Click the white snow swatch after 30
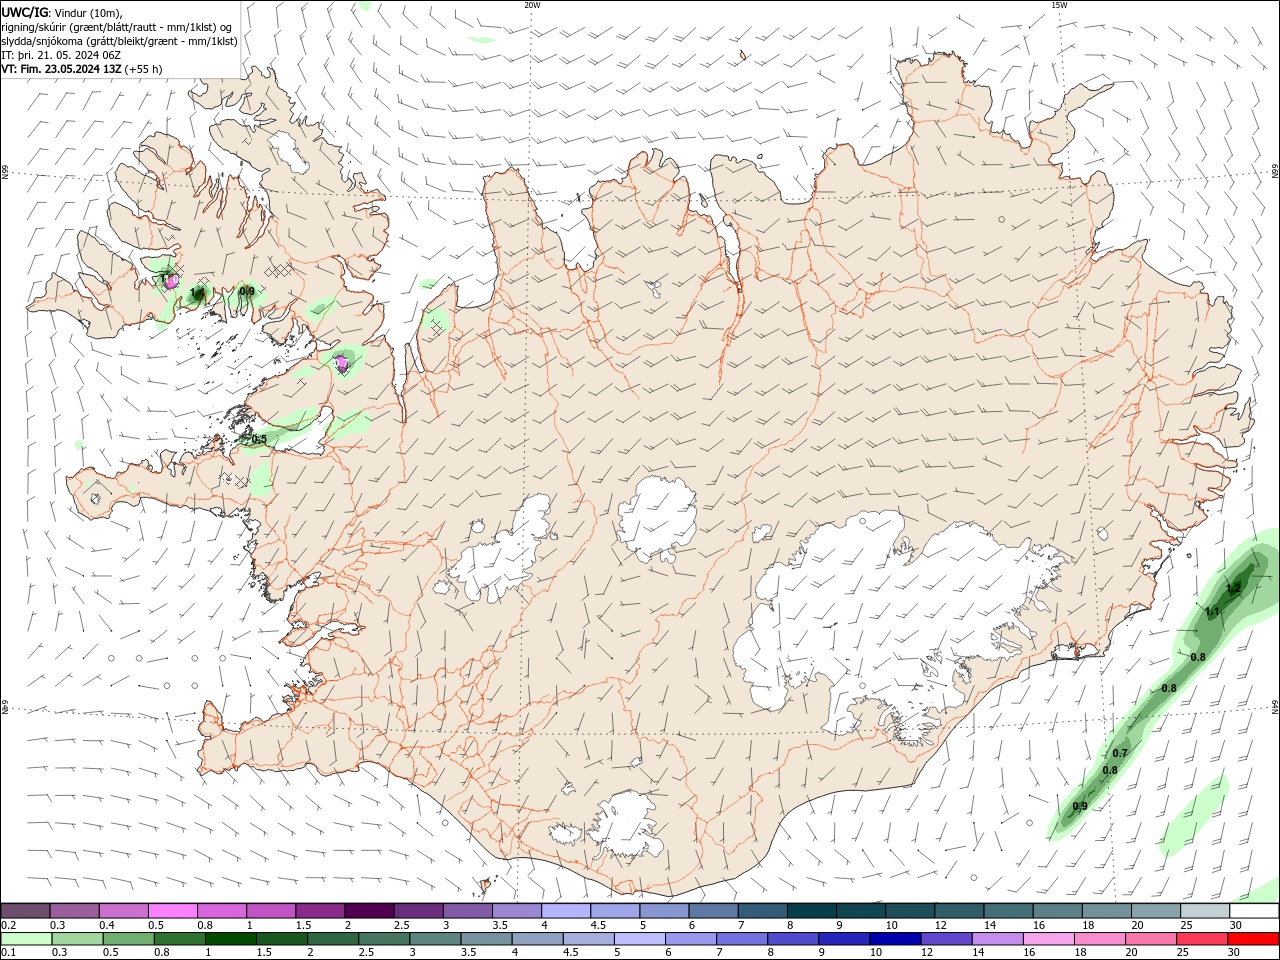This screenshot has width=1280, height=960. click(x=1254, y=911)
